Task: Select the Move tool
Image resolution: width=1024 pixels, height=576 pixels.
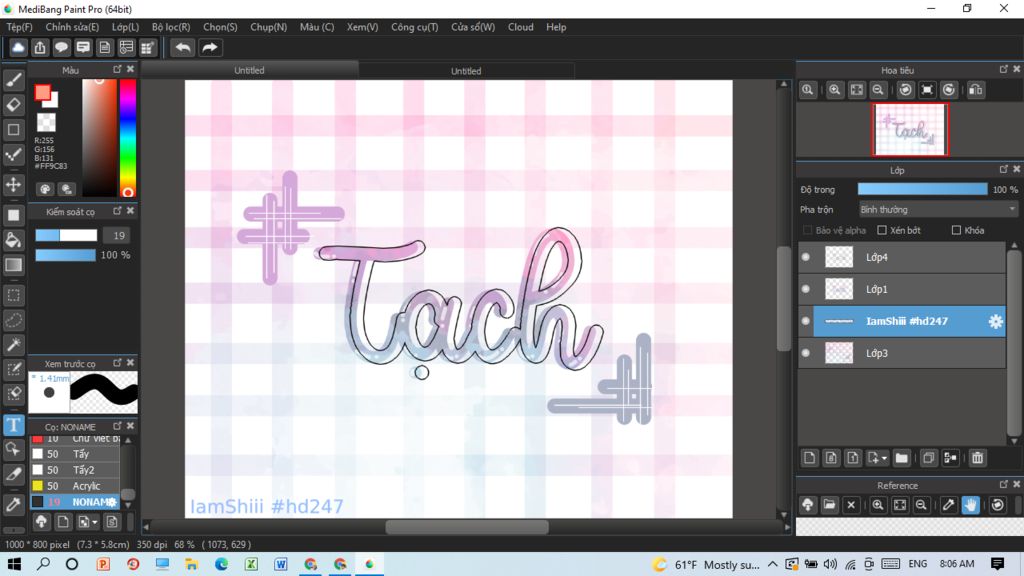Action: [x=13, y=185]
